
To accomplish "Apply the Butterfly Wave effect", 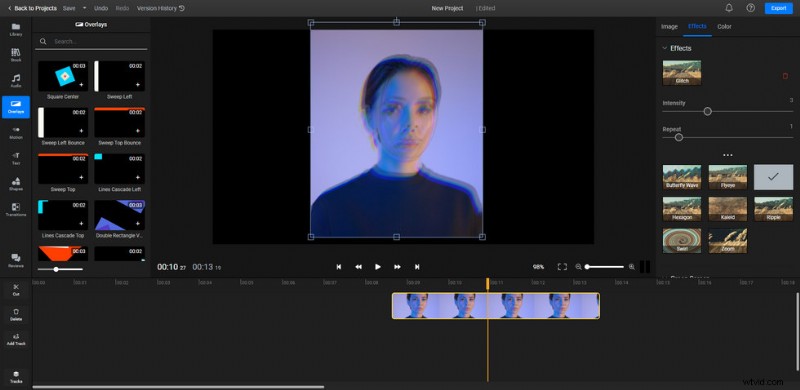I will (x=682, y=177).
